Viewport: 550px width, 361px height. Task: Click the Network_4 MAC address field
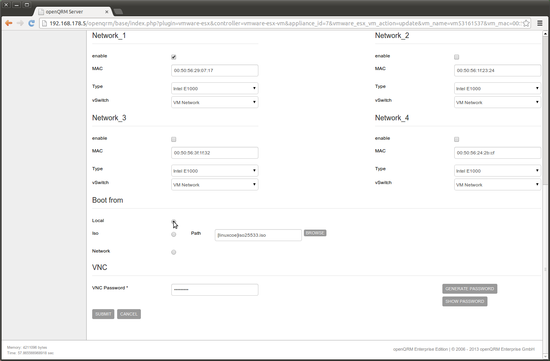pos(497,153)
